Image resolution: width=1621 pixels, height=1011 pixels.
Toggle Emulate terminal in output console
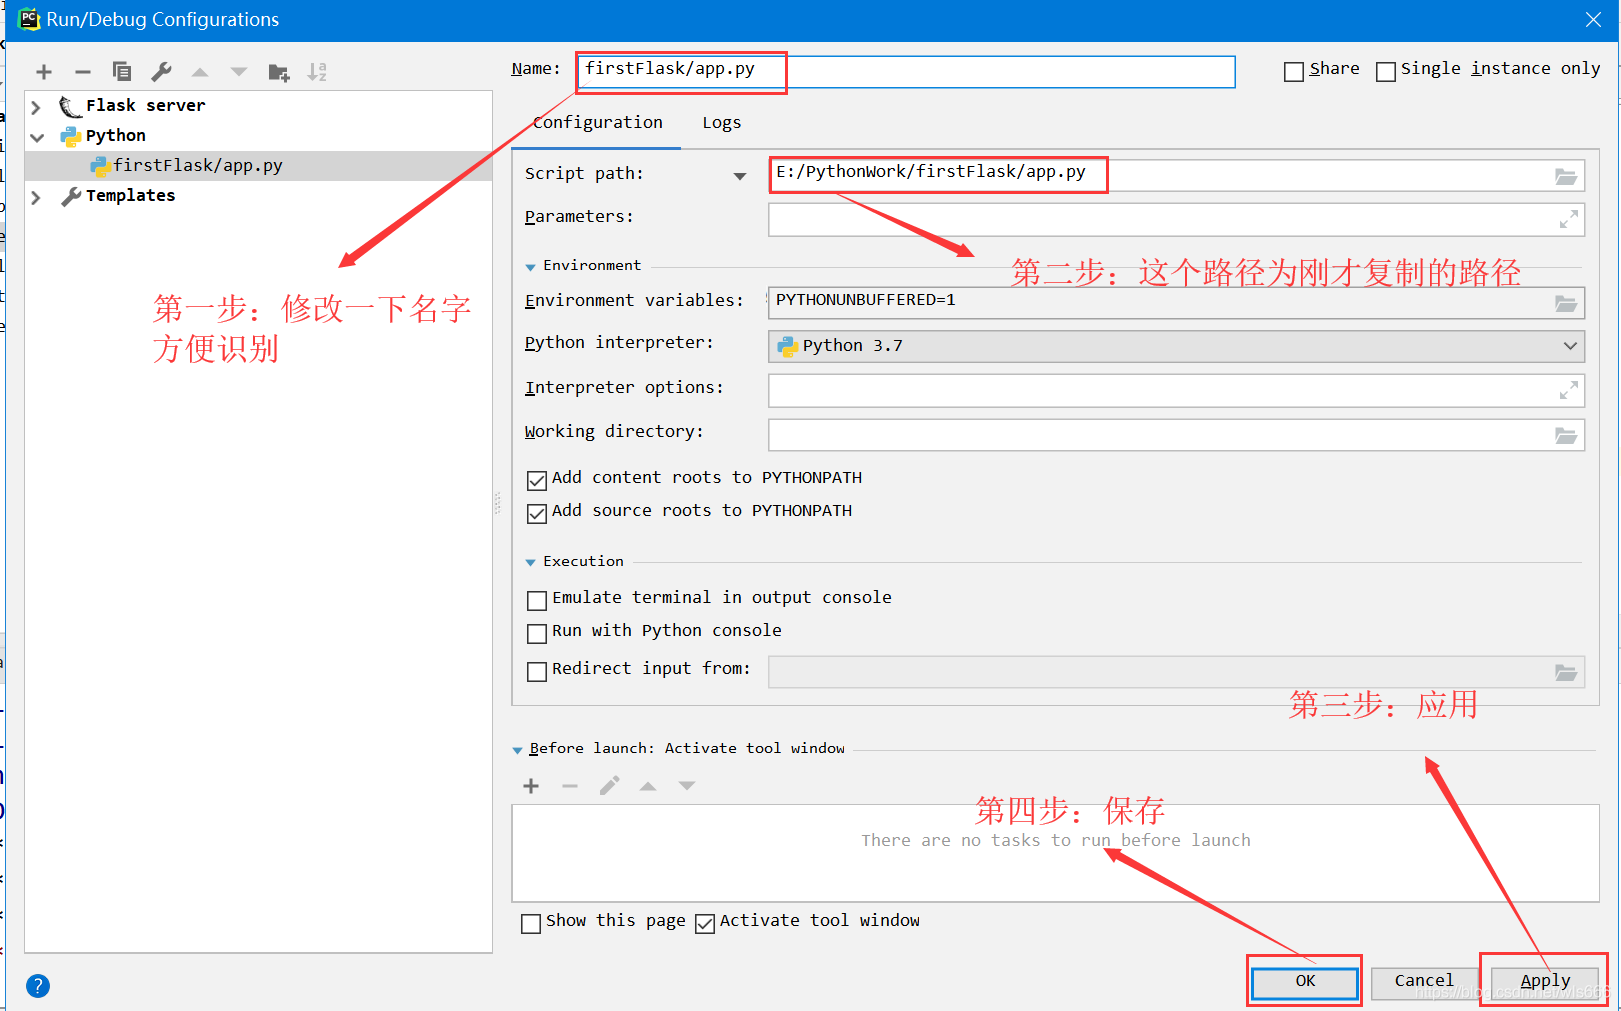pyautogui.click(x=537, y=600)
